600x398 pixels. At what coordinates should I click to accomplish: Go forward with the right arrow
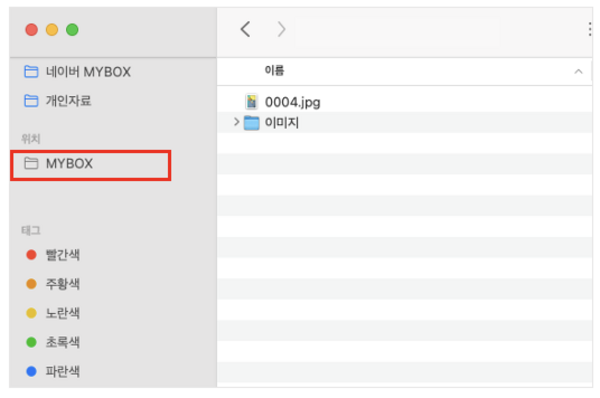(x=281, y=29)
